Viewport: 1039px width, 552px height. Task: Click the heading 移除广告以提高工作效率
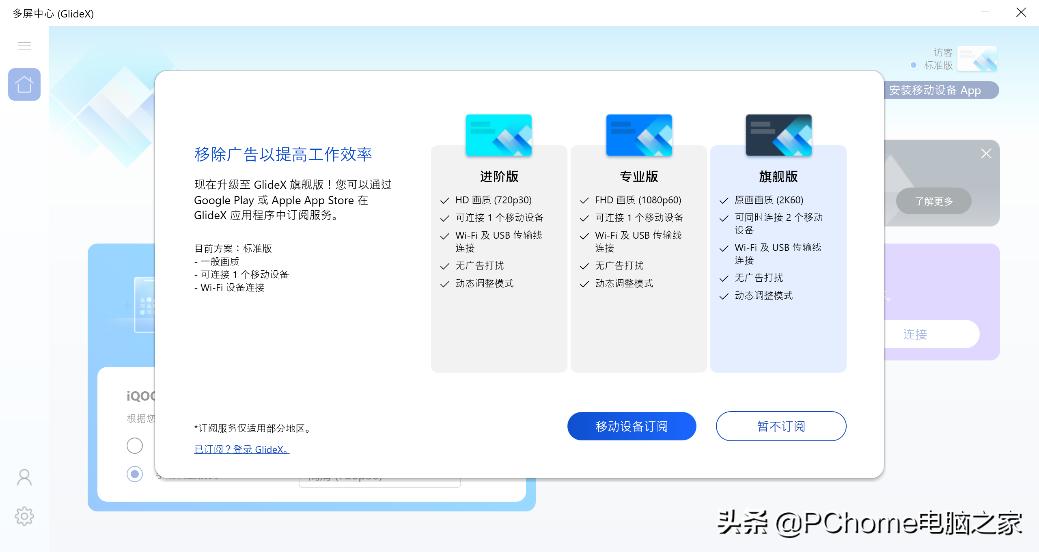283,154
